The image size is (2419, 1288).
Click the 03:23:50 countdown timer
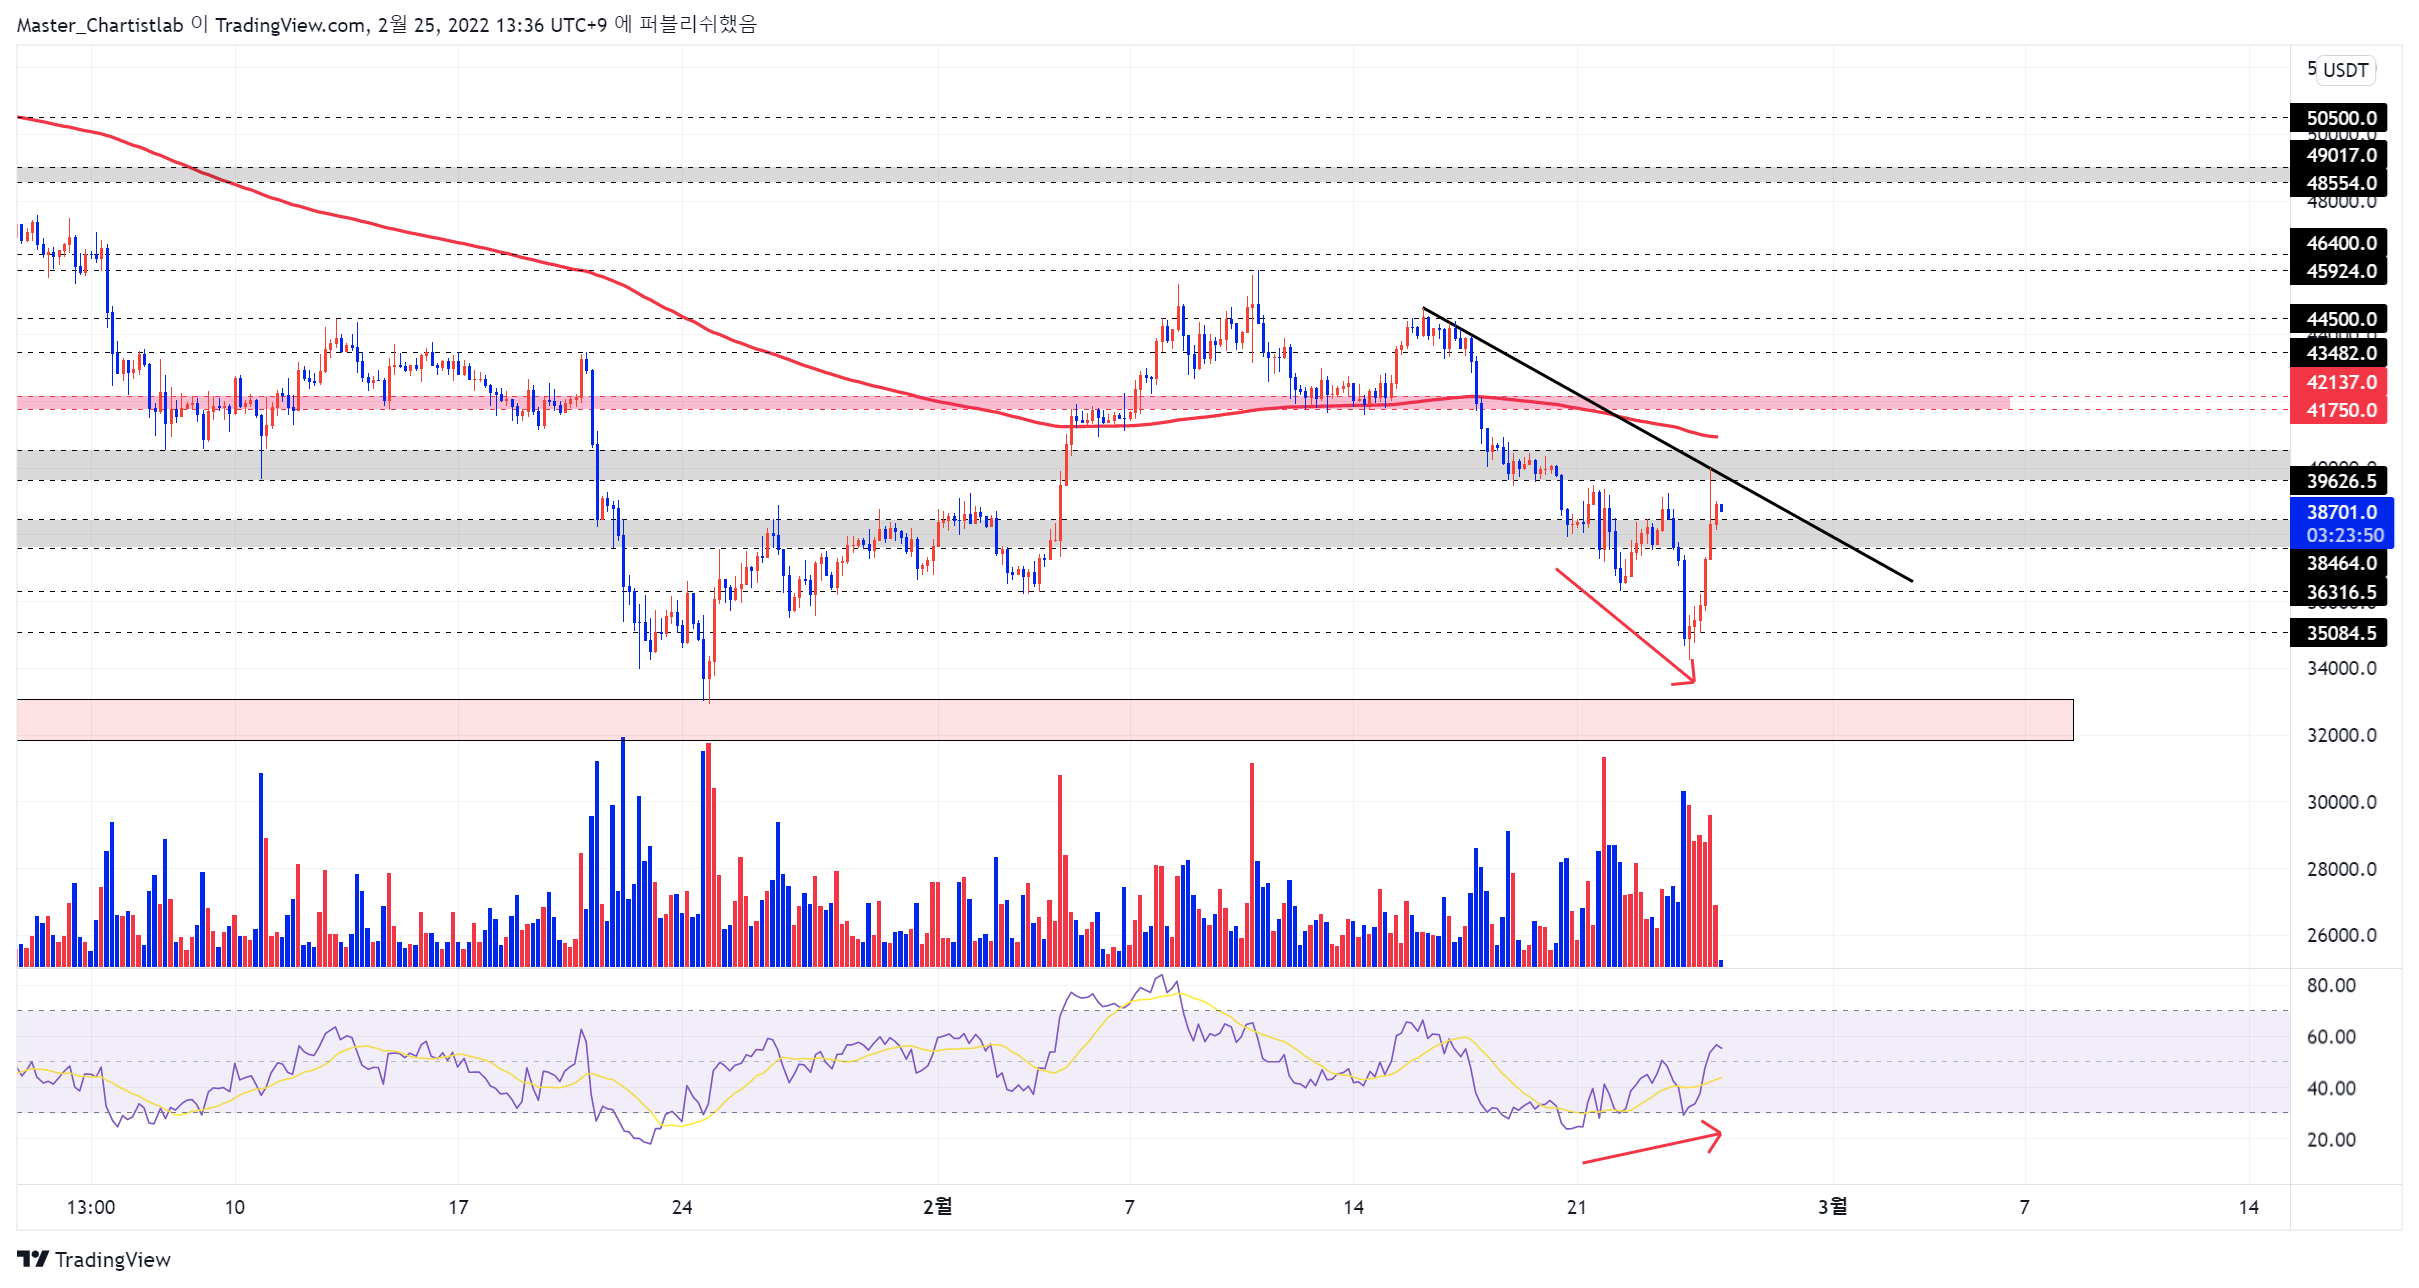click(x=2344, y=536)
